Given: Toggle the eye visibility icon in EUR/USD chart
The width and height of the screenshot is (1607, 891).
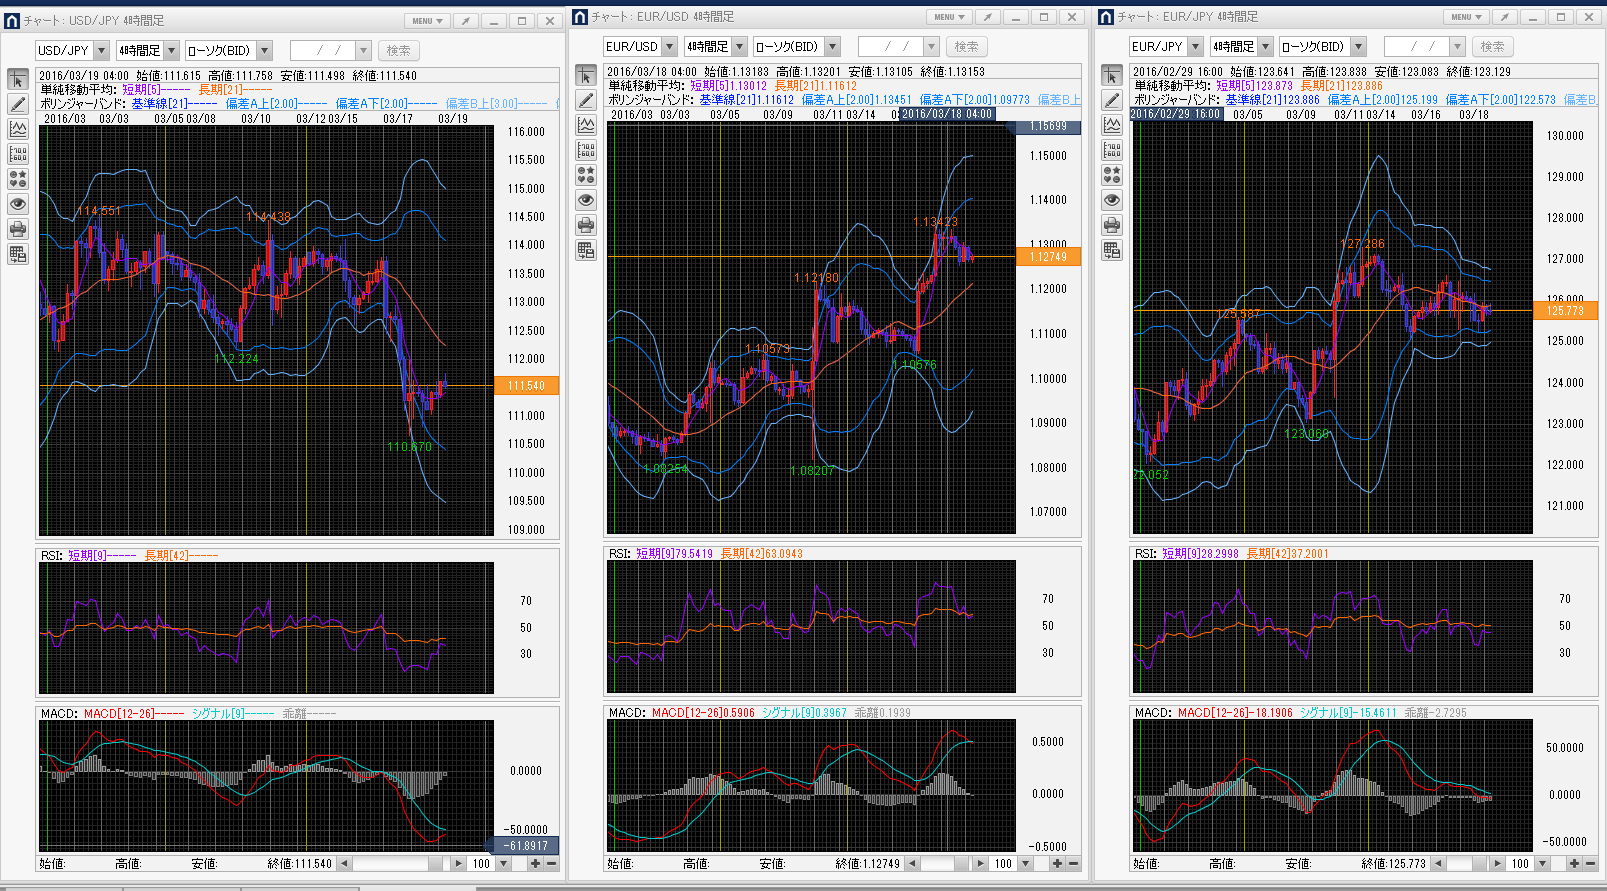Looking at the screenshot, I should click(586, 200).
